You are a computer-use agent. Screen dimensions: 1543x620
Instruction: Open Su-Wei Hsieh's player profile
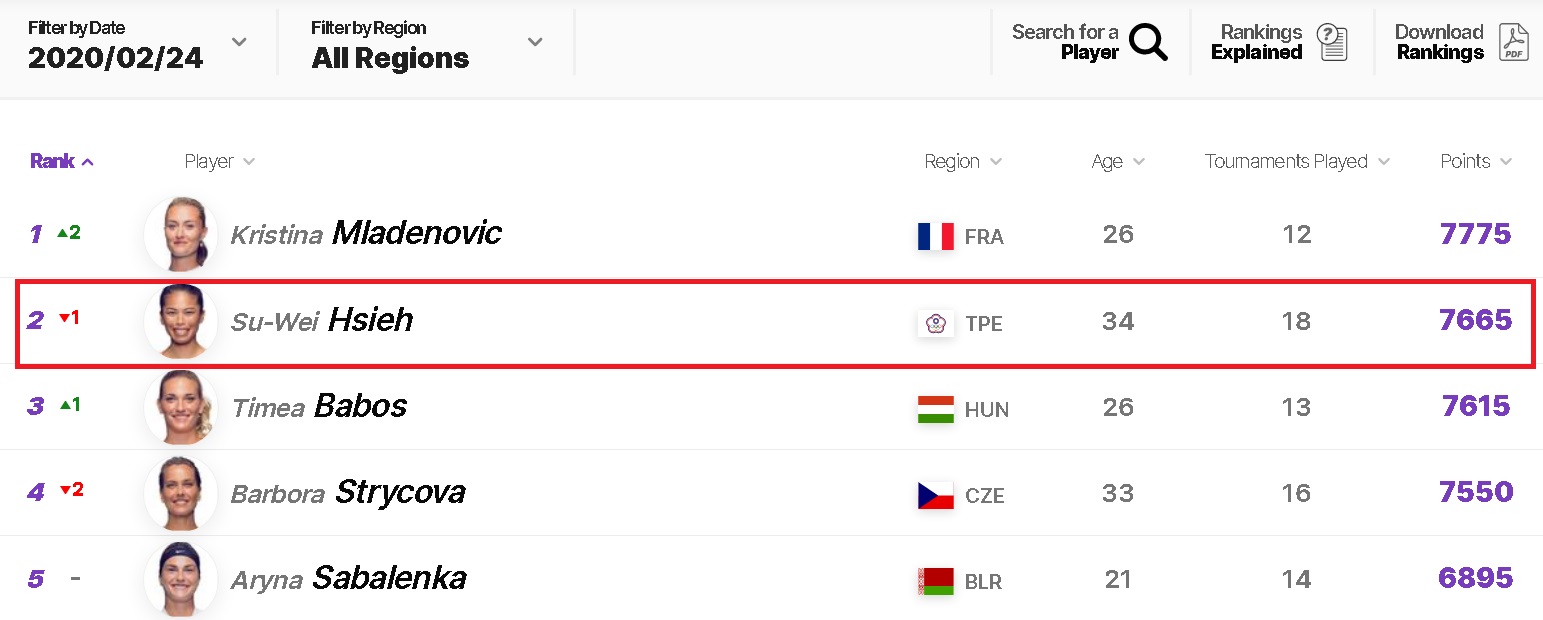pyautogui.click(x=322, y=321)
